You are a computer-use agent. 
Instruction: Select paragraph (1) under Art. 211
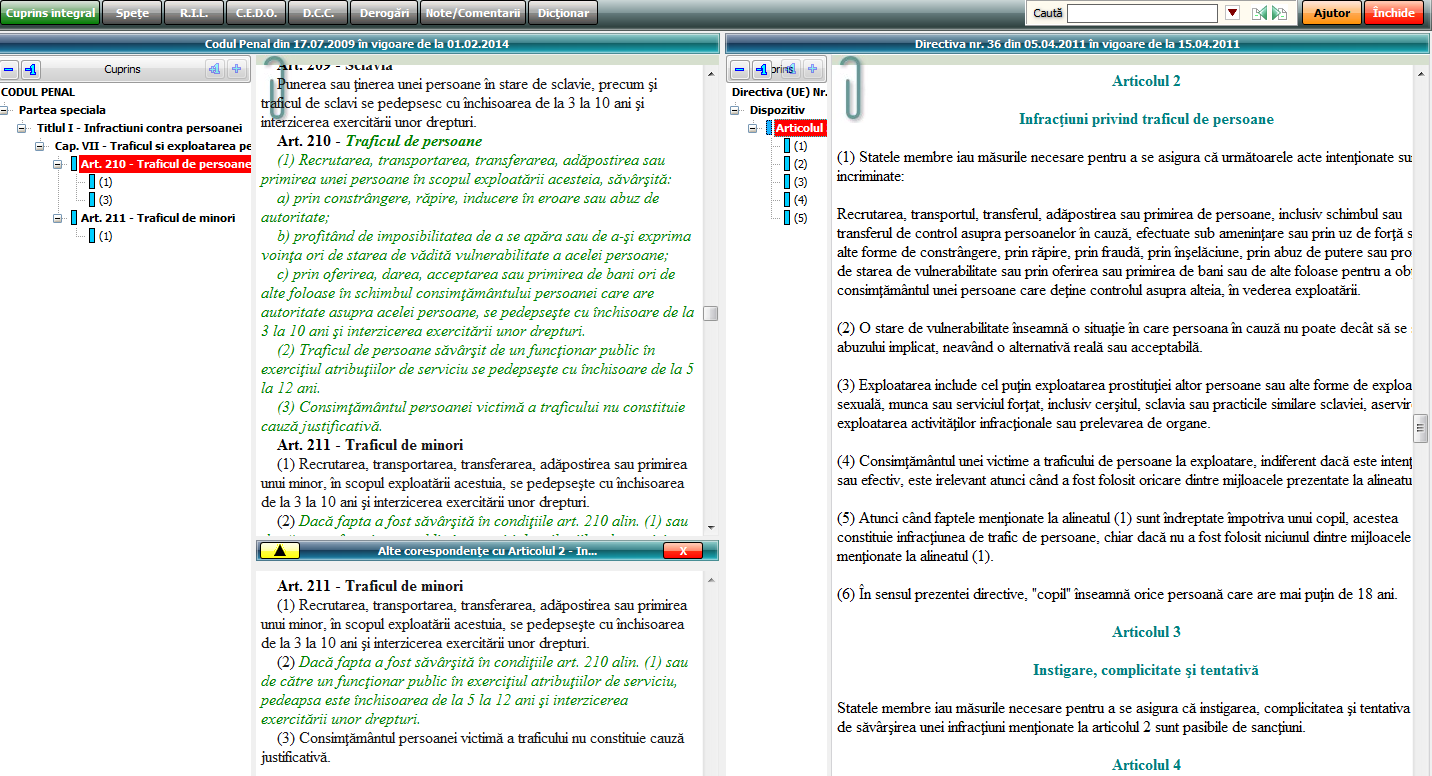(x=105, y=236)
